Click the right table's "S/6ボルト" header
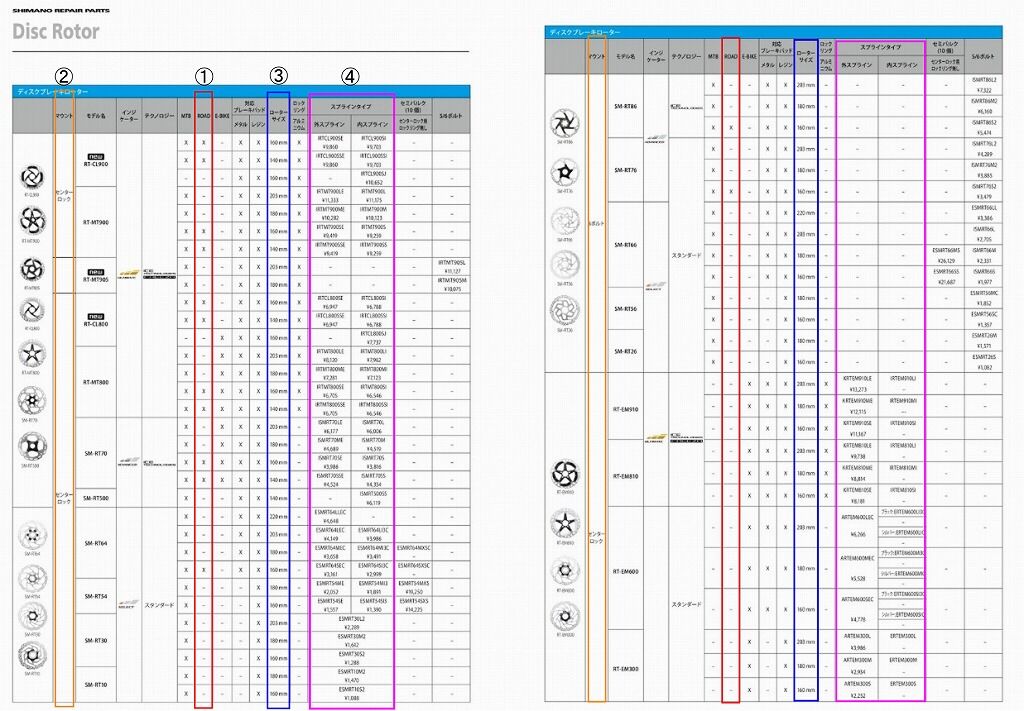 (984, 56)
